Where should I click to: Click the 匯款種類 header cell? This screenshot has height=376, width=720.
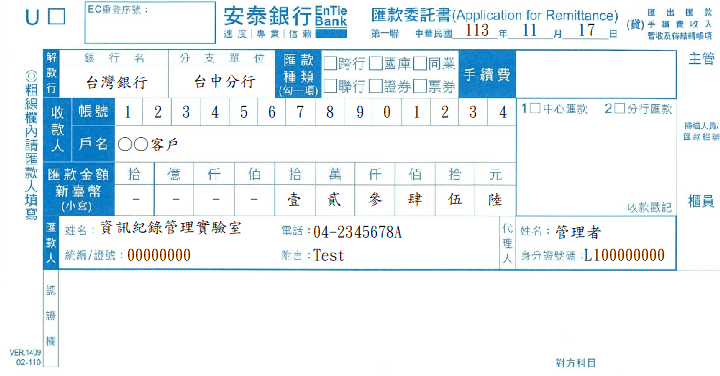[298, 74]
